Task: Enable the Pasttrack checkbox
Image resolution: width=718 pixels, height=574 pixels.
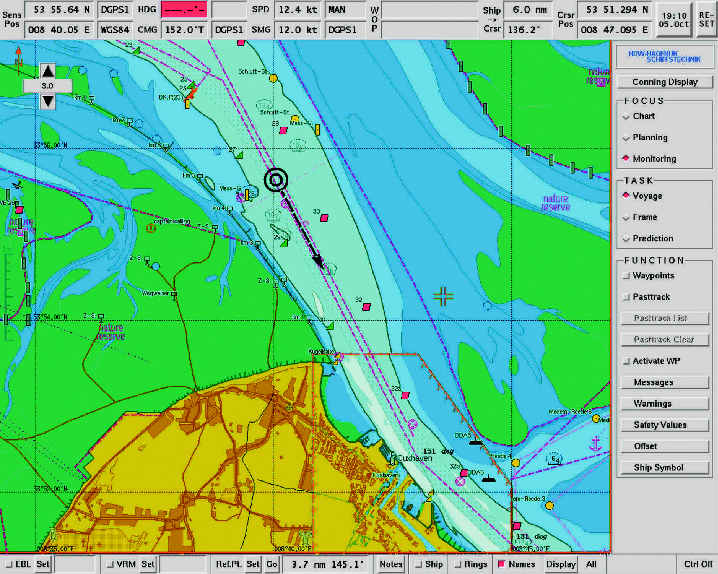Action: 626,297
